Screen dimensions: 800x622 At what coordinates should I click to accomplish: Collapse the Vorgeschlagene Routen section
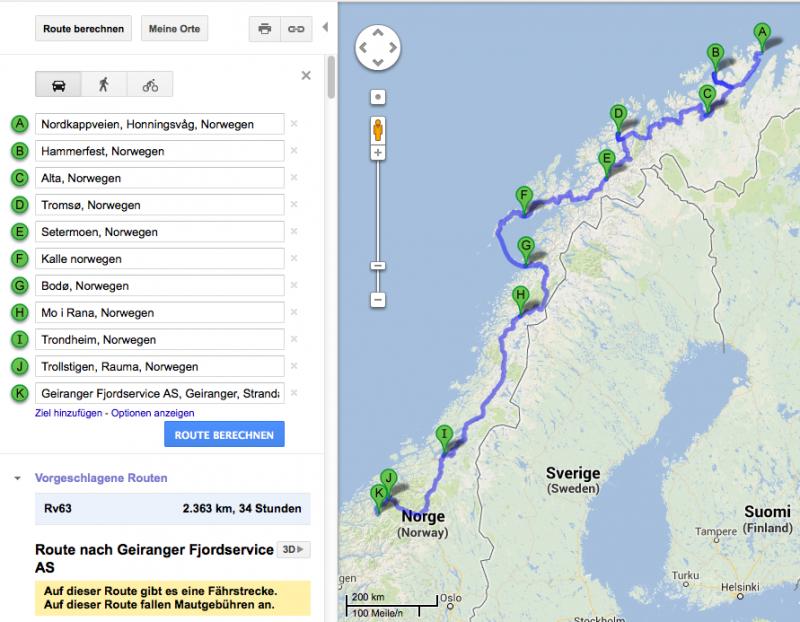18,478
